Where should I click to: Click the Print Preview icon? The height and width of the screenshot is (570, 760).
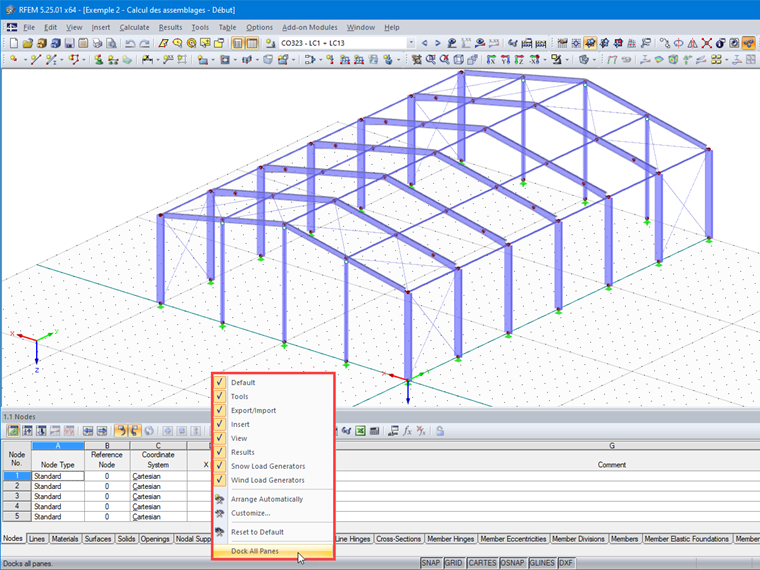(x=111, y=43)
